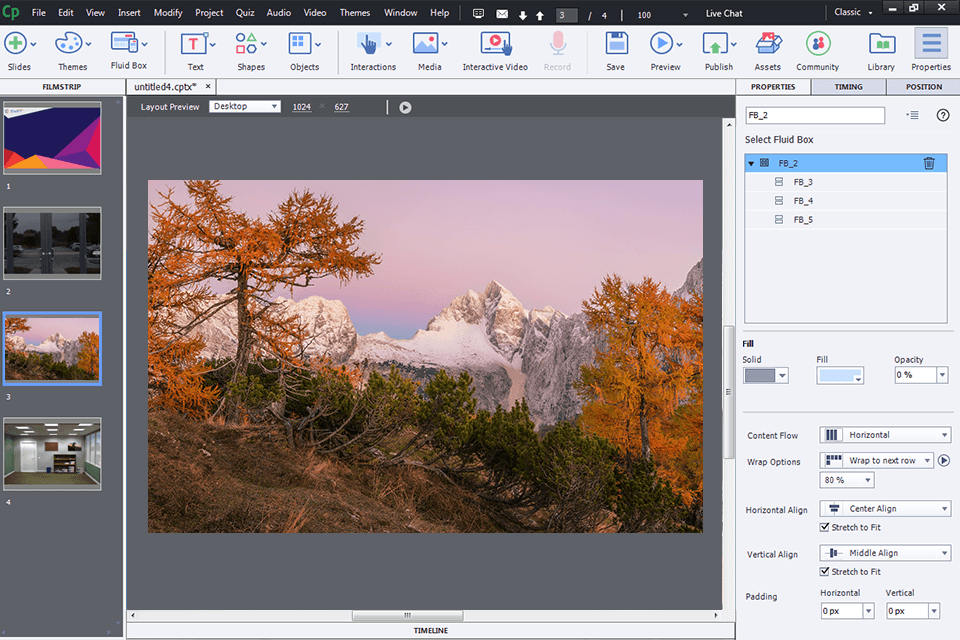Open the Opacity value dropdown
This screenshot has height=640, width=960.
point(942,375)
